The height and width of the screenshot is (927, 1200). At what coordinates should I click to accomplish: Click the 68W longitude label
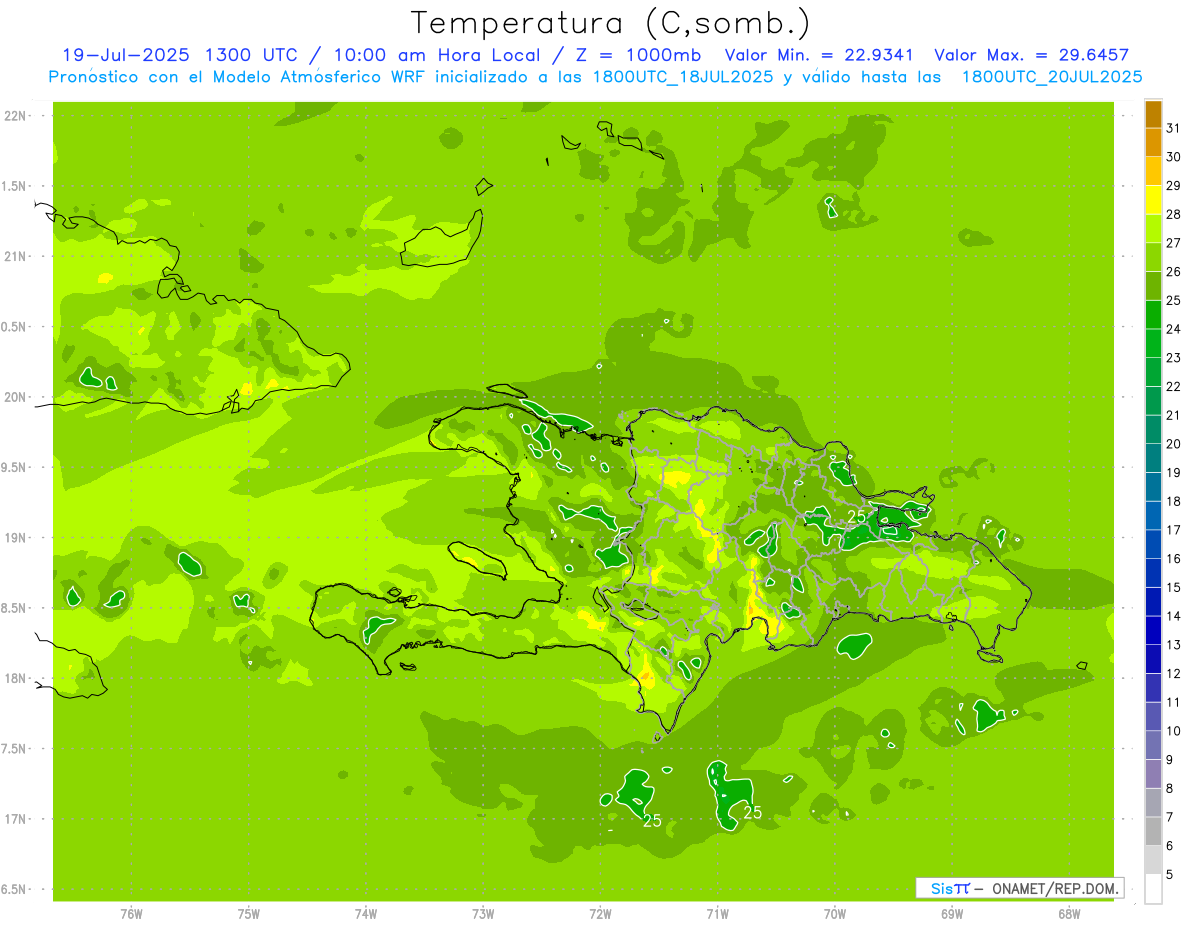coord(1069,913)
